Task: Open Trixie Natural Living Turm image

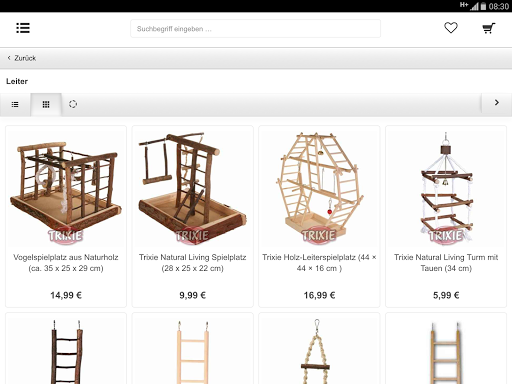Action: [446, 187]
